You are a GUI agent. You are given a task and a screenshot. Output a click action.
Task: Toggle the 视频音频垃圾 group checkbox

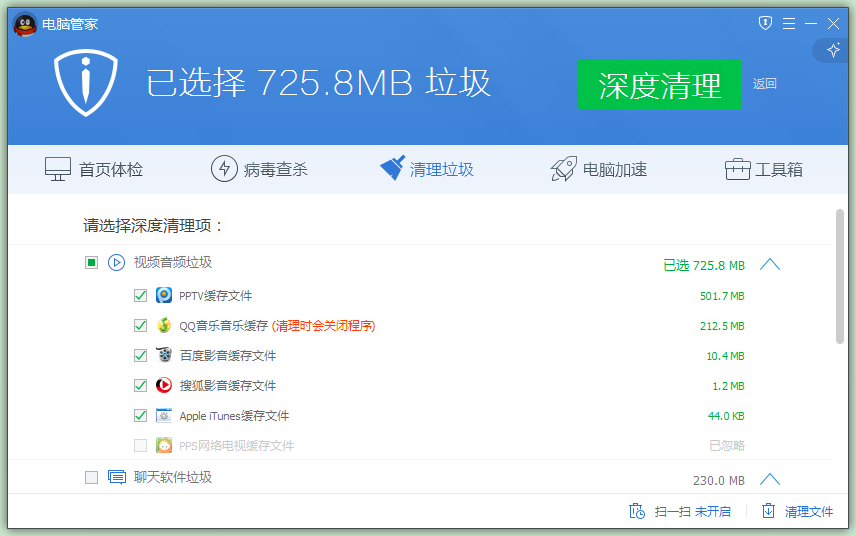pyautogui.click(x=91, y=263)
